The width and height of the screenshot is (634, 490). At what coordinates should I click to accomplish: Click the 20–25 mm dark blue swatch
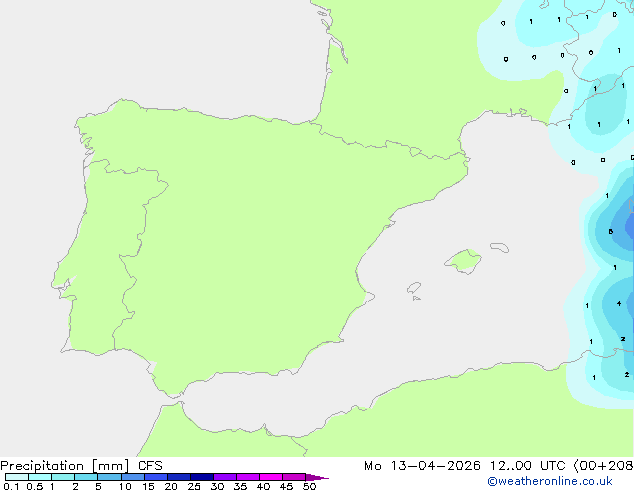179,477
